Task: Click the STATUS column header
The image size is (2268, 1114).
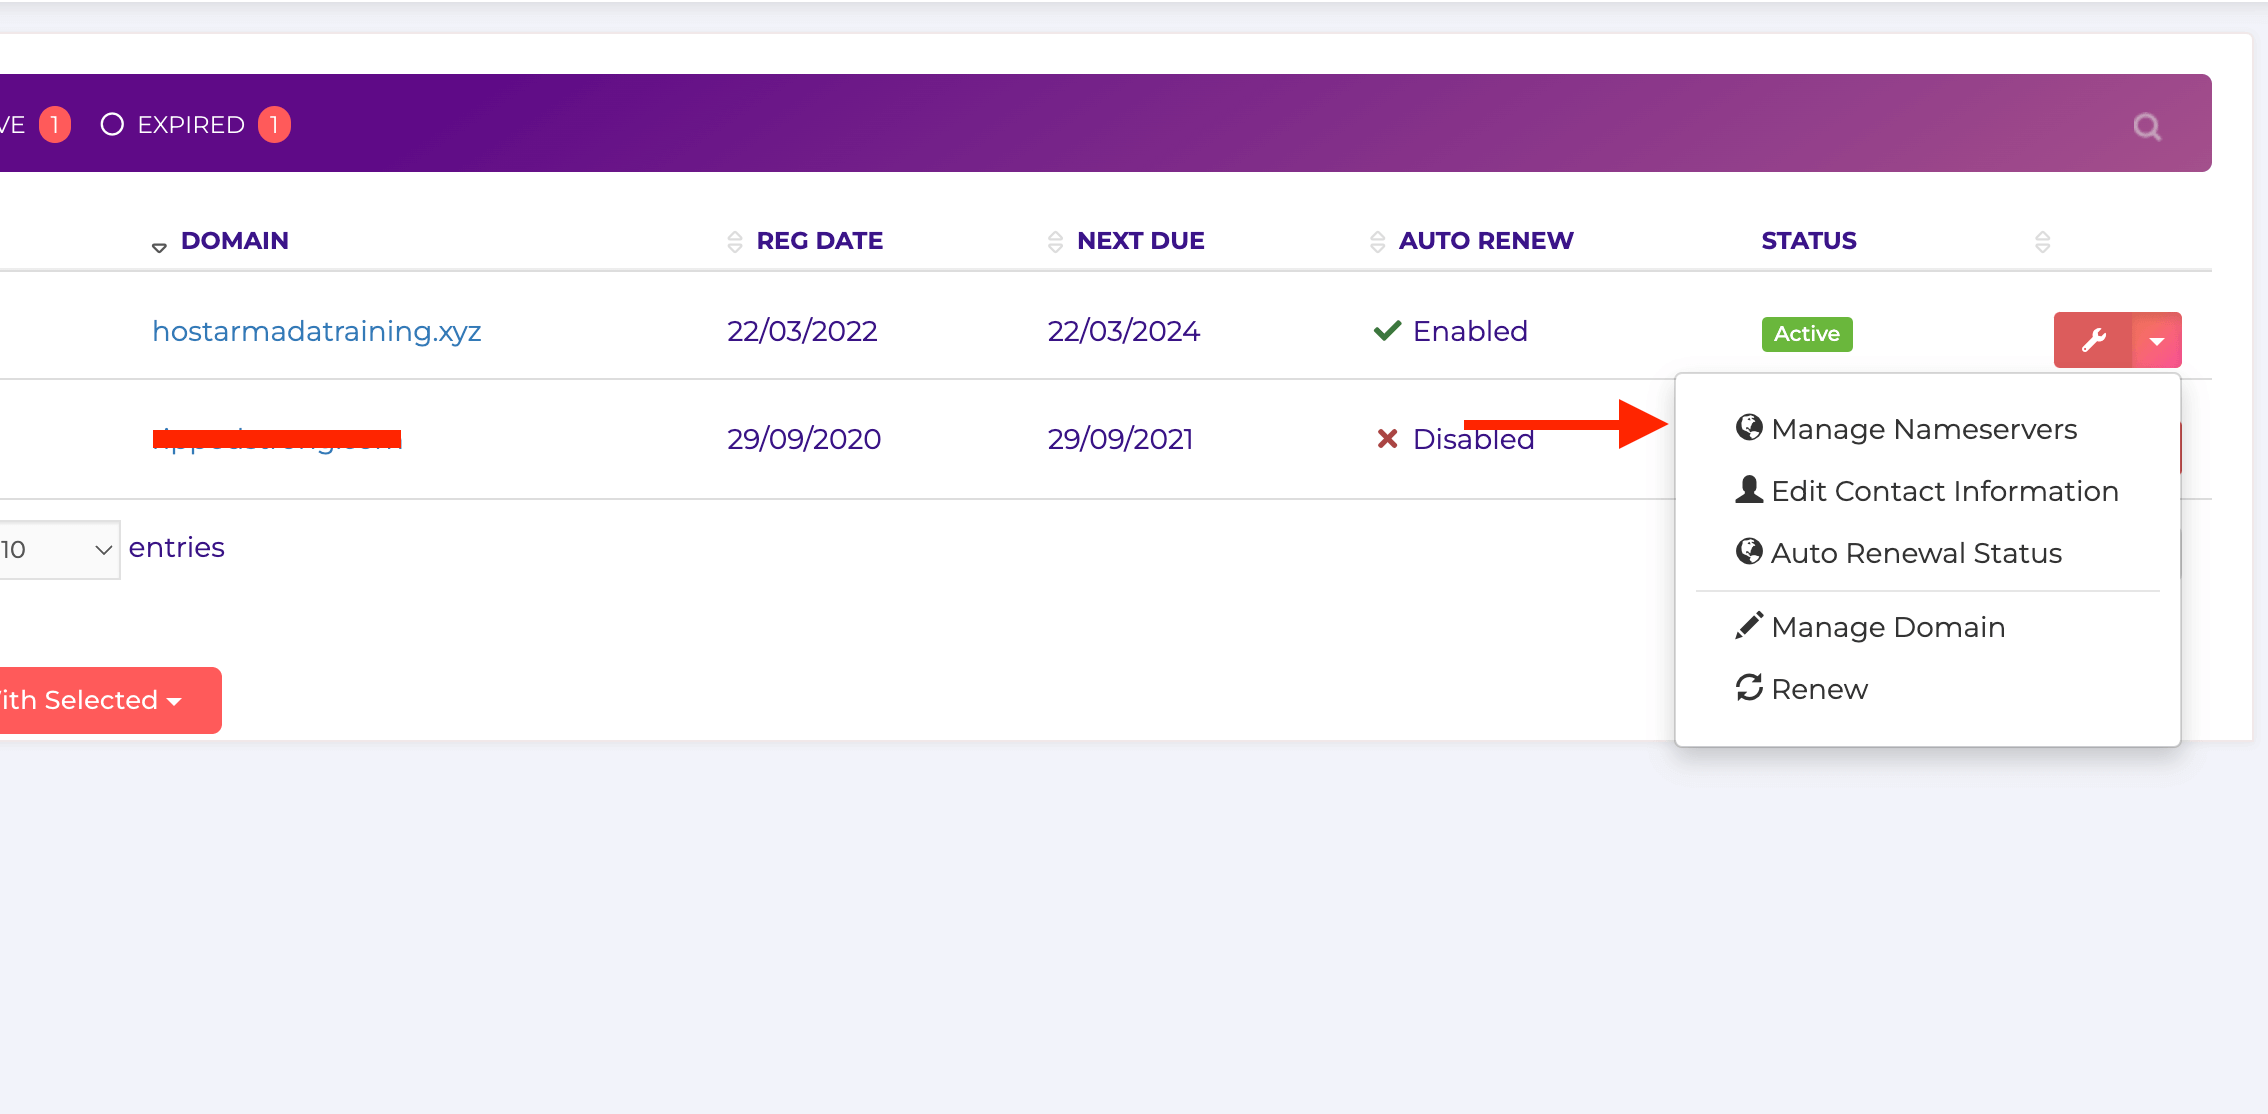Action: click(1808, 241)
